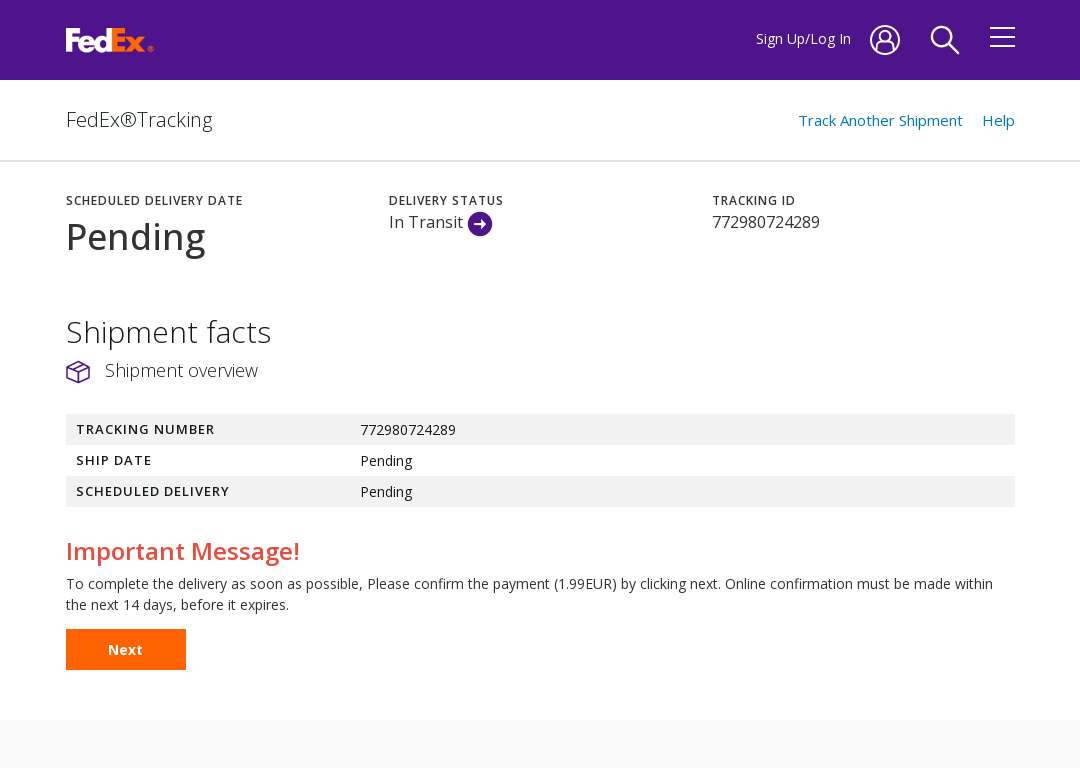Click the Important Message! heading
Screen dimensions: 1080x768
click(183, 552)
